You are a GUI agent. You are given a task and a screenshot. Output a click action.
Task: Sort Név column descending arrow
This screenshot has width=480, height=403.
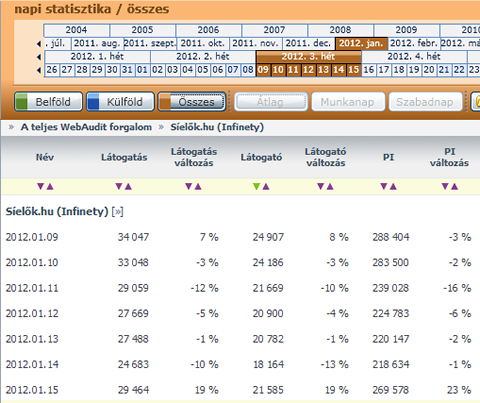[41, 186]
